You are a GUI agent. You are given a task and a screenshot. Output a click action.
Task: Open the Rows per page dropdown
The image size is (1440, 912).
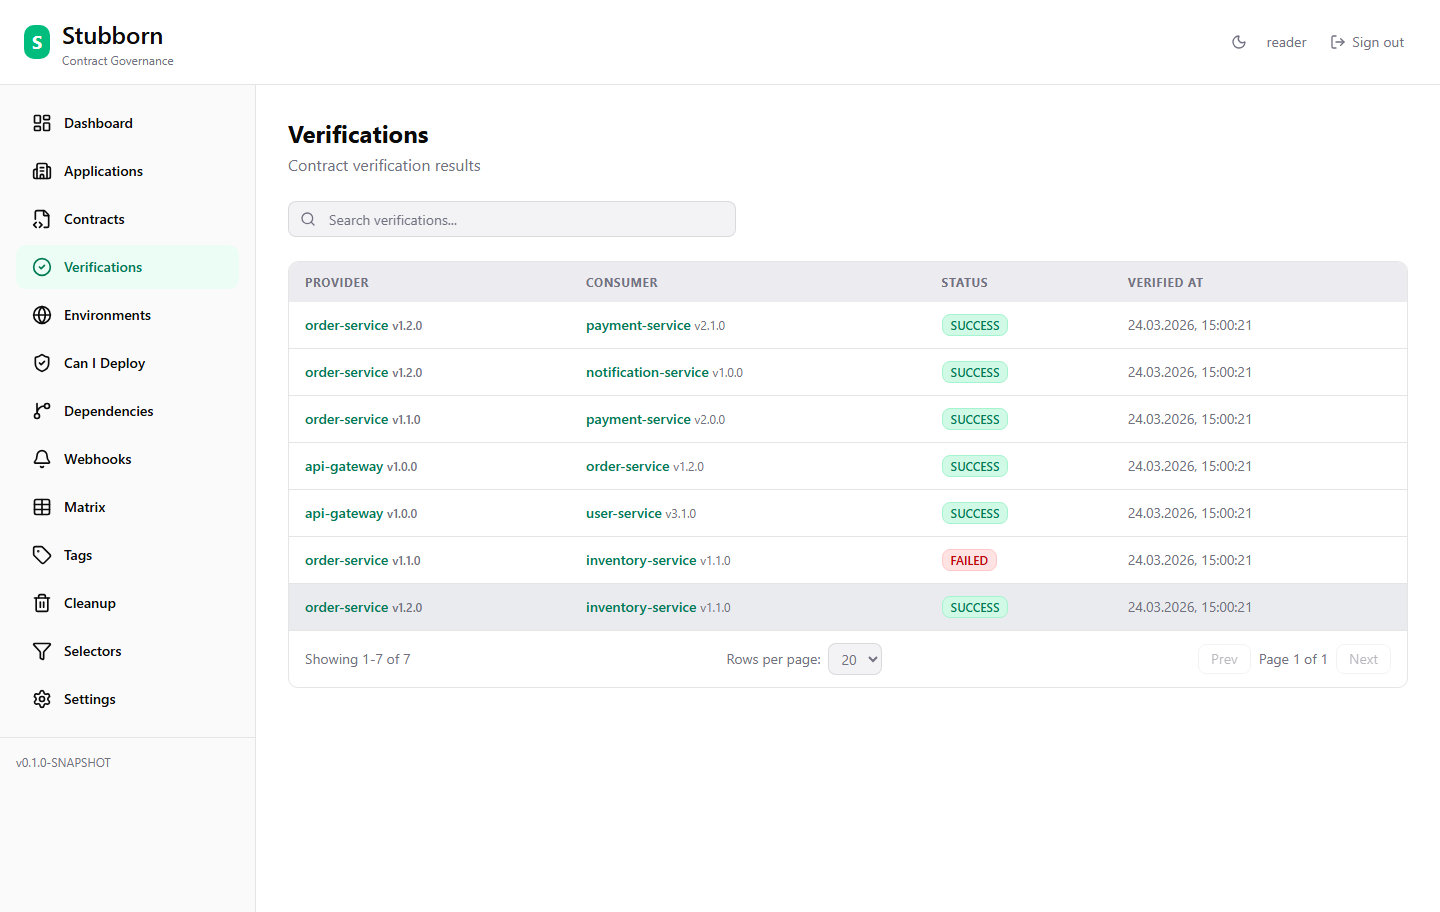click(854, 659)
